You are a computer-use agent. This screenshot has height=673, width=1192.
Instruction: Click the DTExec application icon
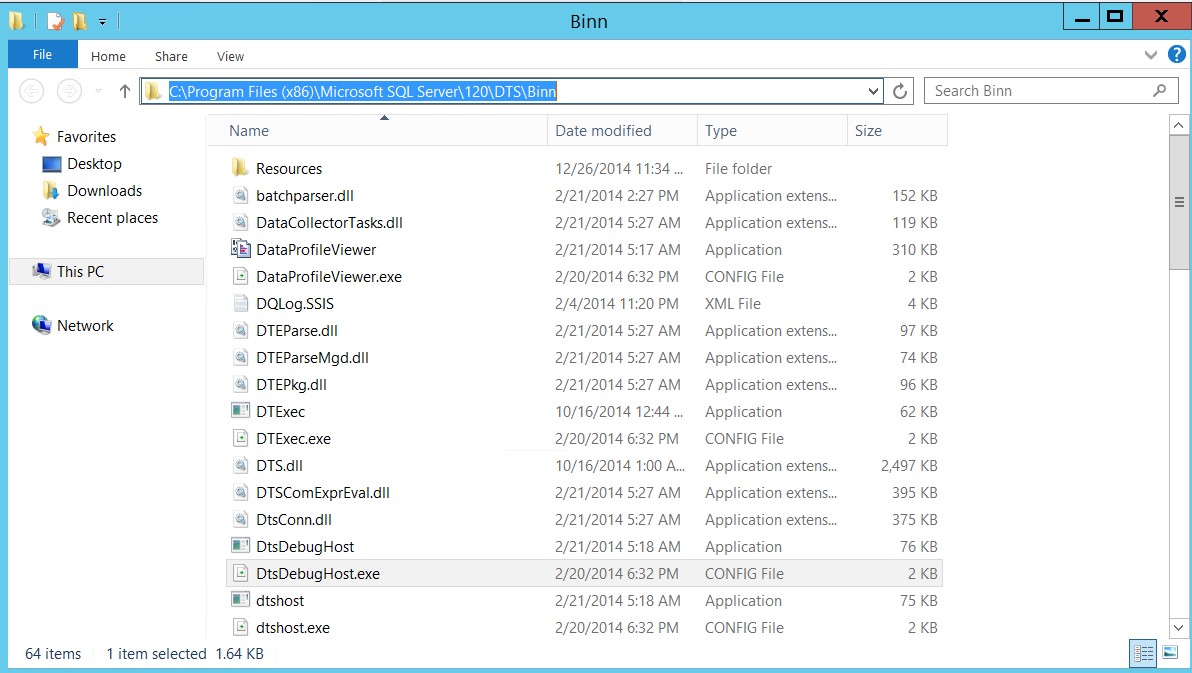click(240, 412)
